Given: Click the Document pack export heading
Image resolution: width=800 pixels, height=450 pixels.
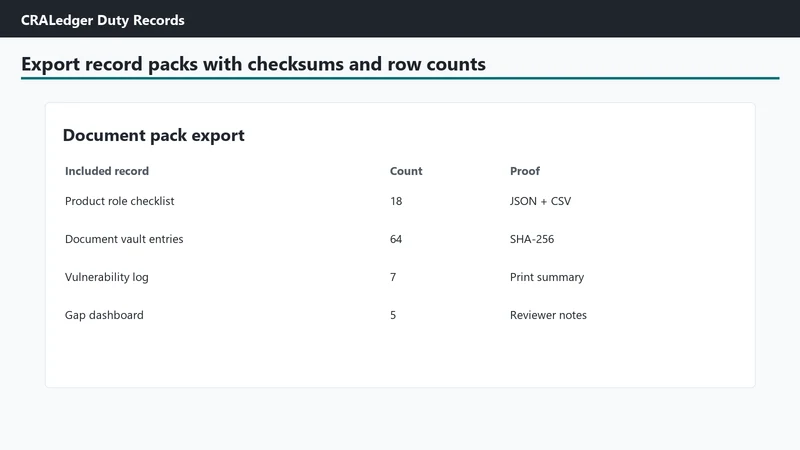Looking at the screenshot, I should click(x=154, y=135).
